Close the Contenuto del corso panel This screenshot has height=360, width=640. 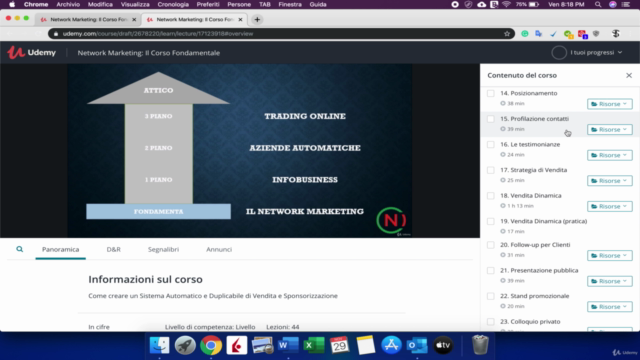pos(629,75)
